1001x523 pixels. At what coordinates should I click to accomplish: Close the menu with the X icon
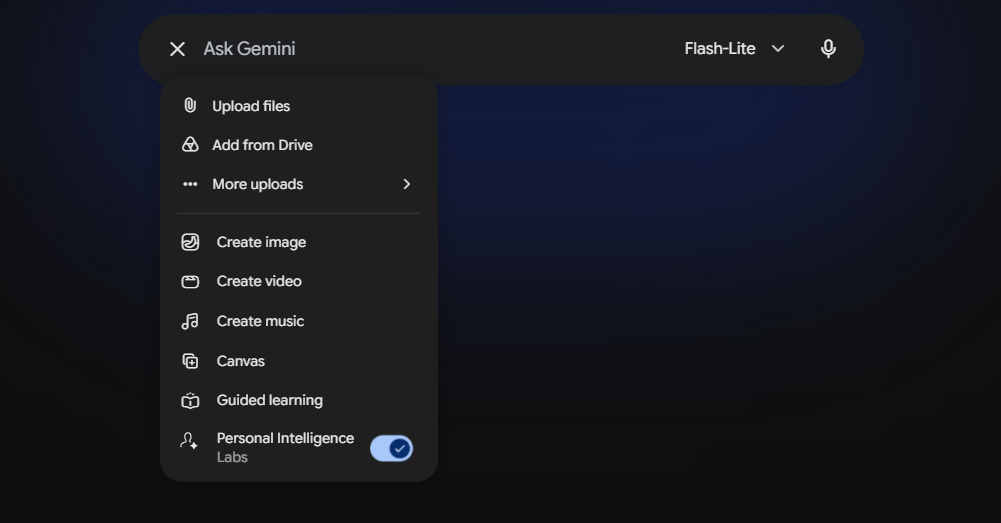tap(177, 49)
